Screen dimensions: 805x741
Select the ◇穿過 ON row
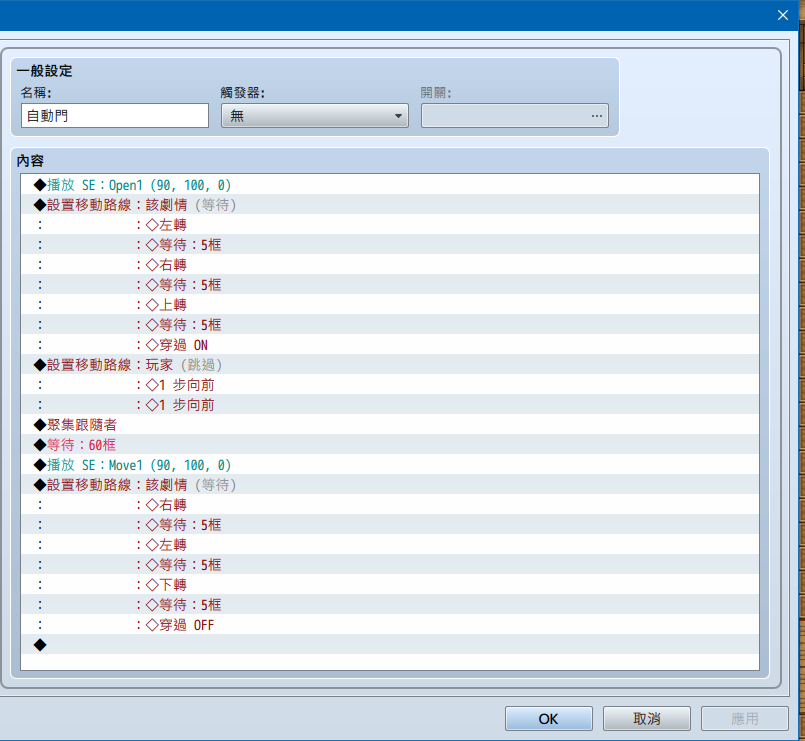tap(390, 345)
